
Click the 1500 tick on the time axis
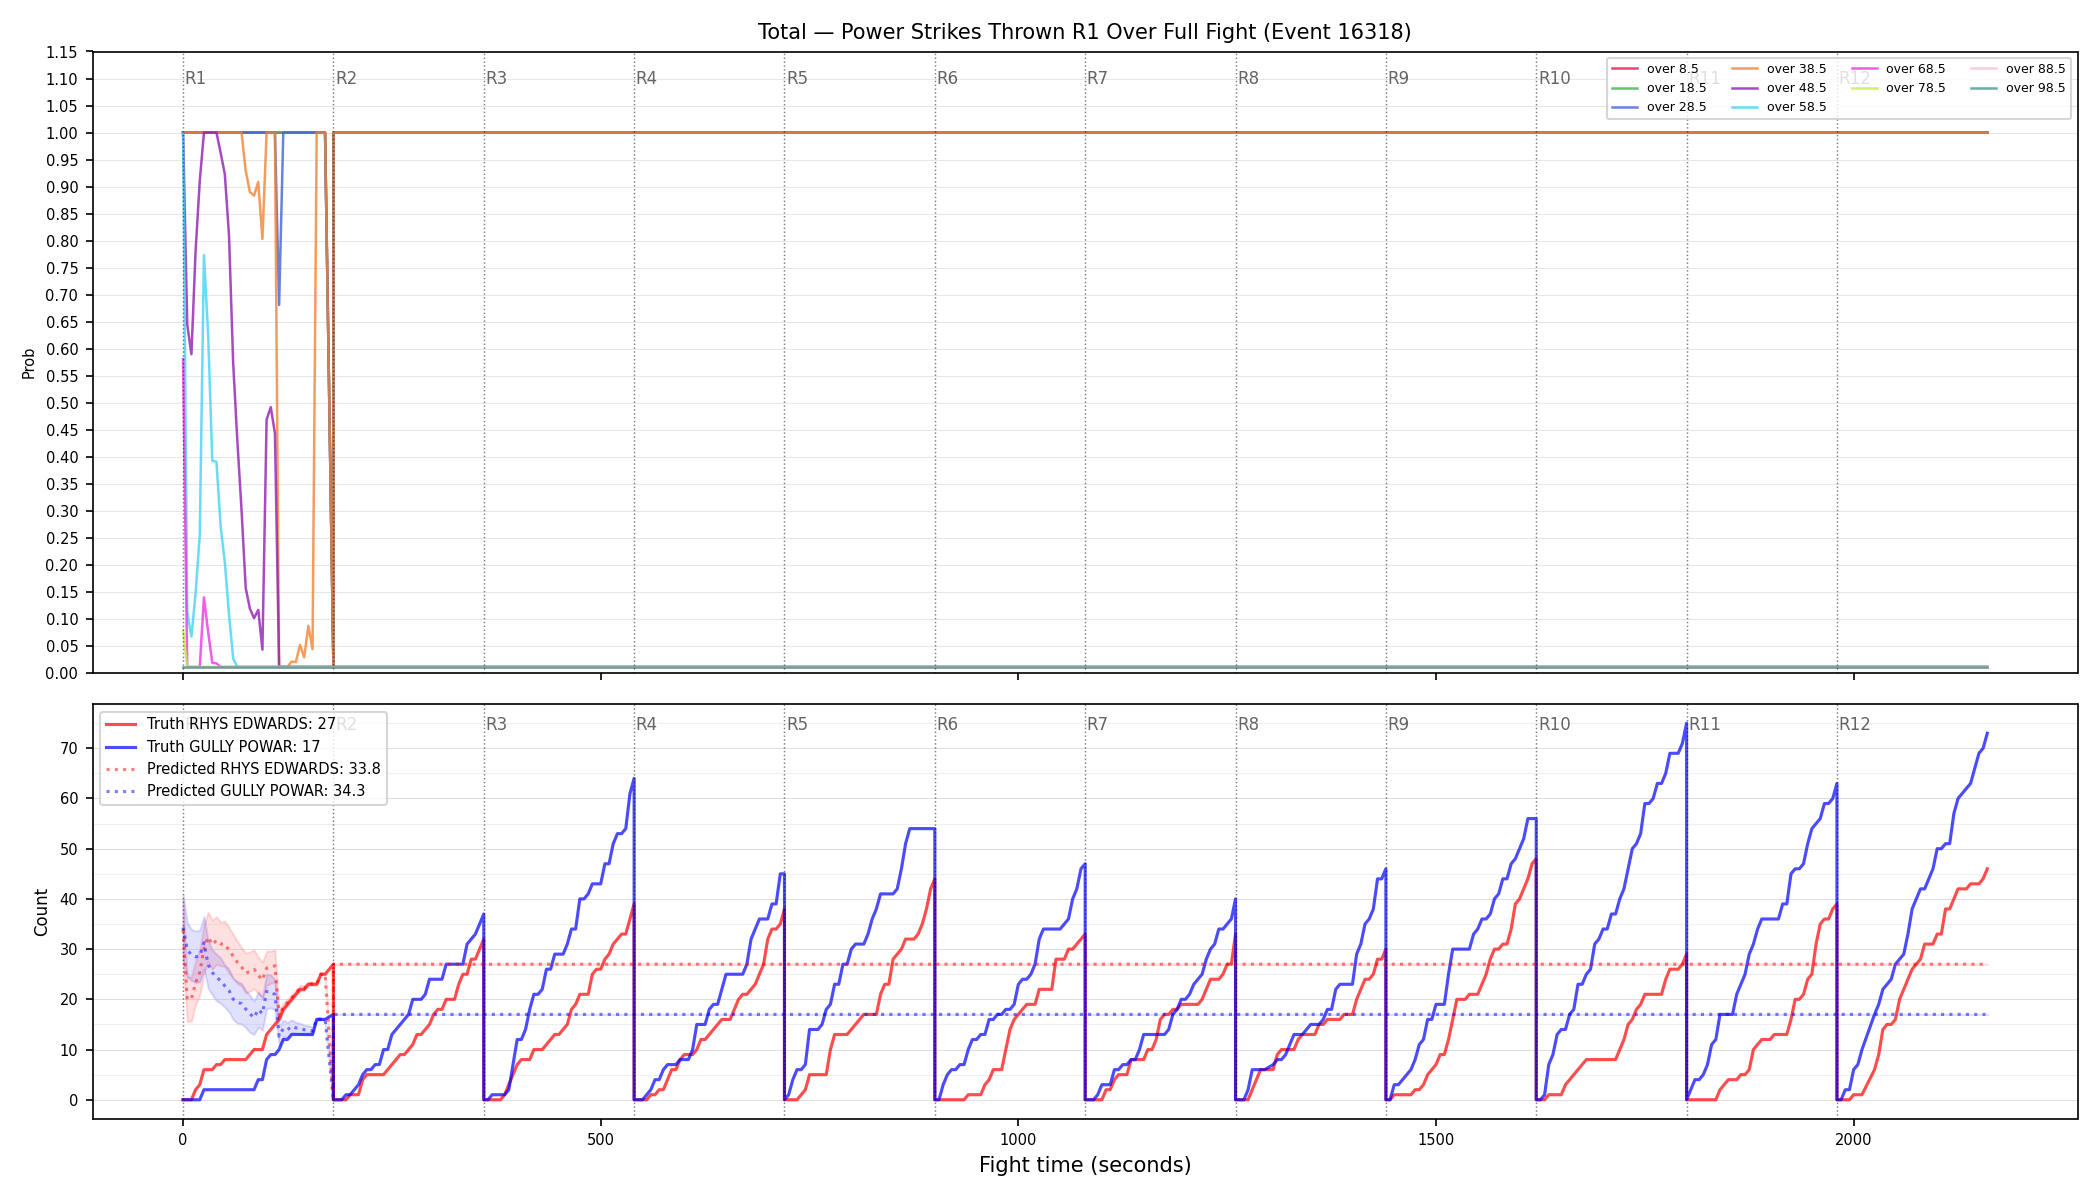(1436, 1139)
